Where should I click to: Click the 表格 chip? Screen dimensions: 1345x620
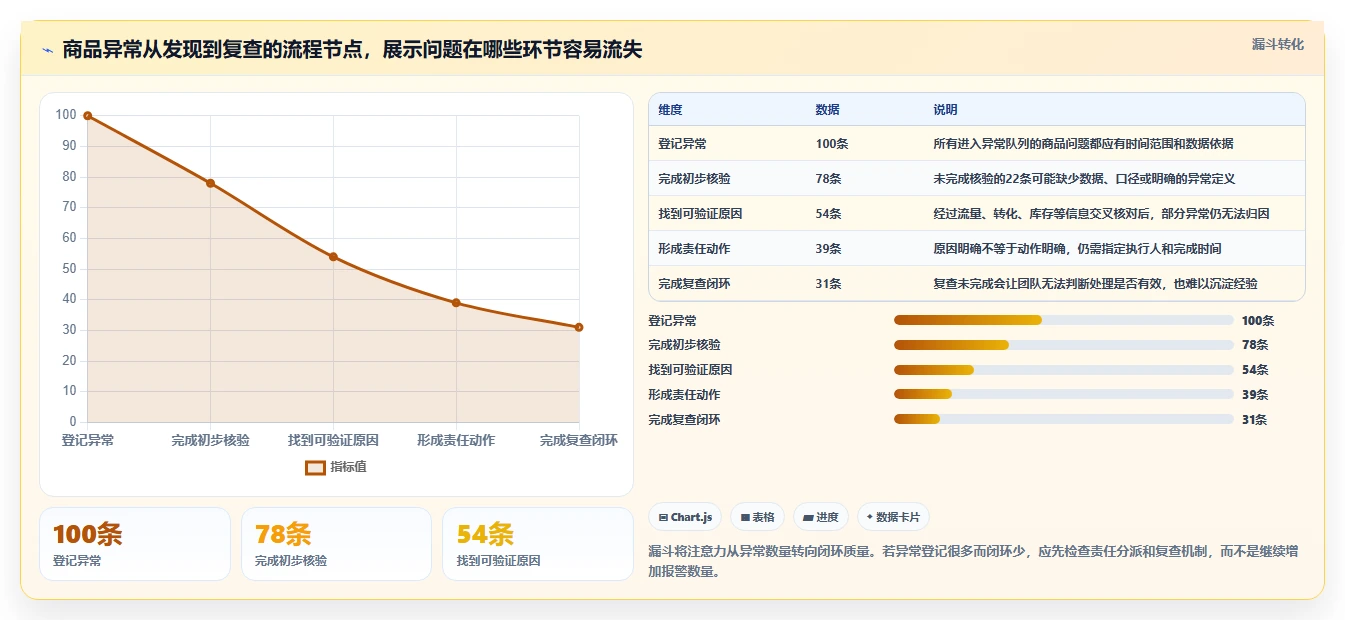(757, 517)
